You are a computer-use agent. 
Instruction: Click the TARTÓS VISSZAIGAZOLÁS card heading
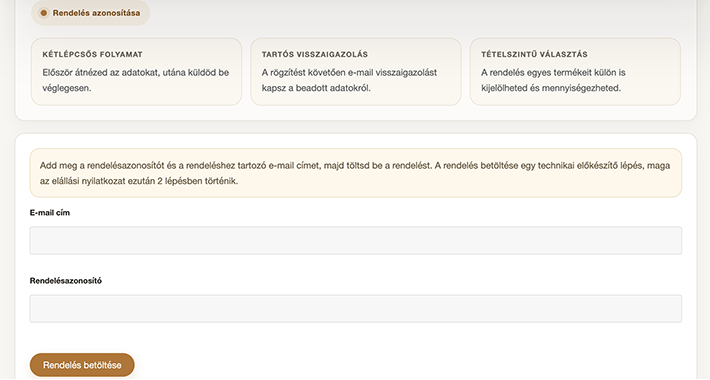click(x=315, y=54)
